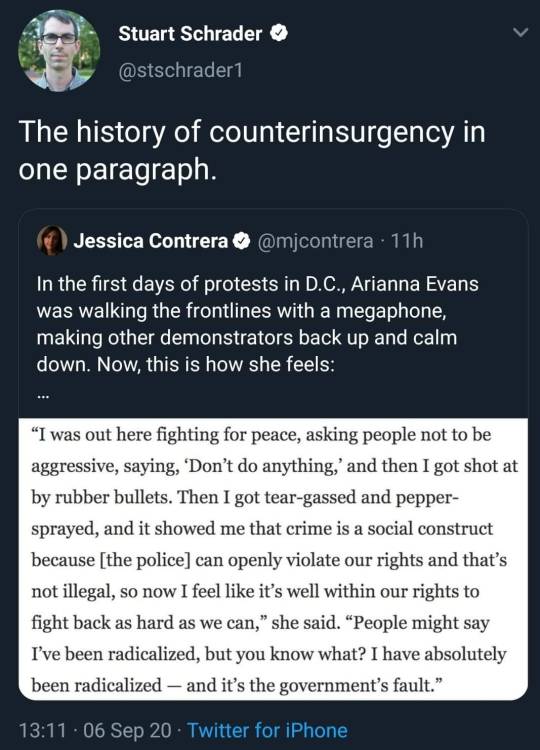Click the Jessica Contrera name in quoted tweet

[151, 241]
